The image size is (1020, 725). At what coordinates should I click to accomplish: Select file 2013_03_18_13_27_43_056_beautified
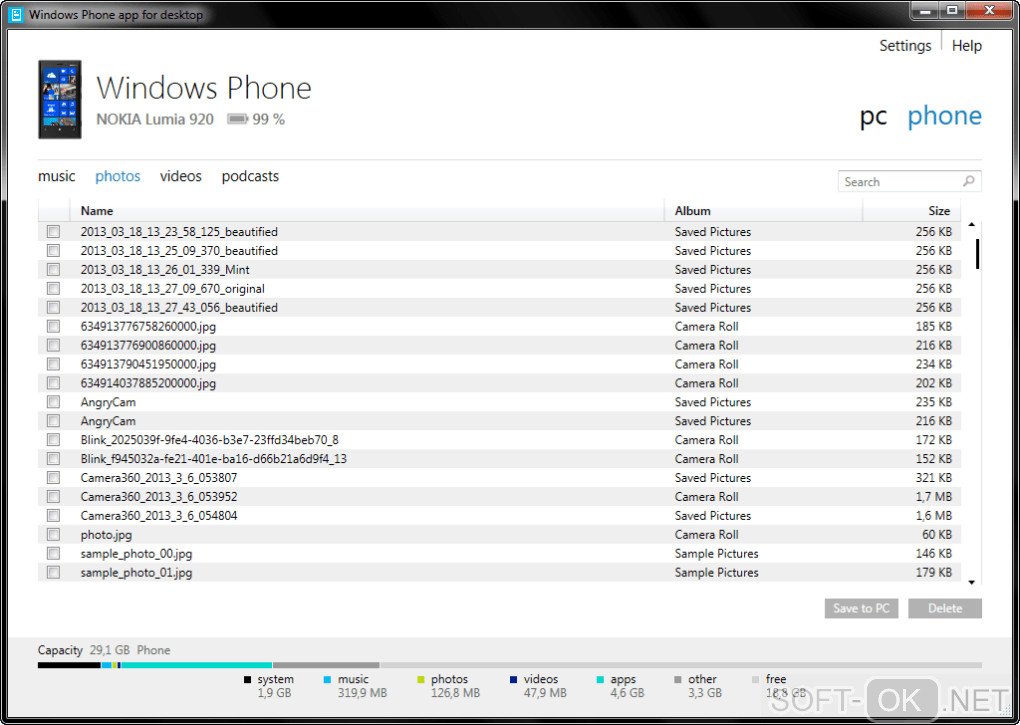(499, 308)
